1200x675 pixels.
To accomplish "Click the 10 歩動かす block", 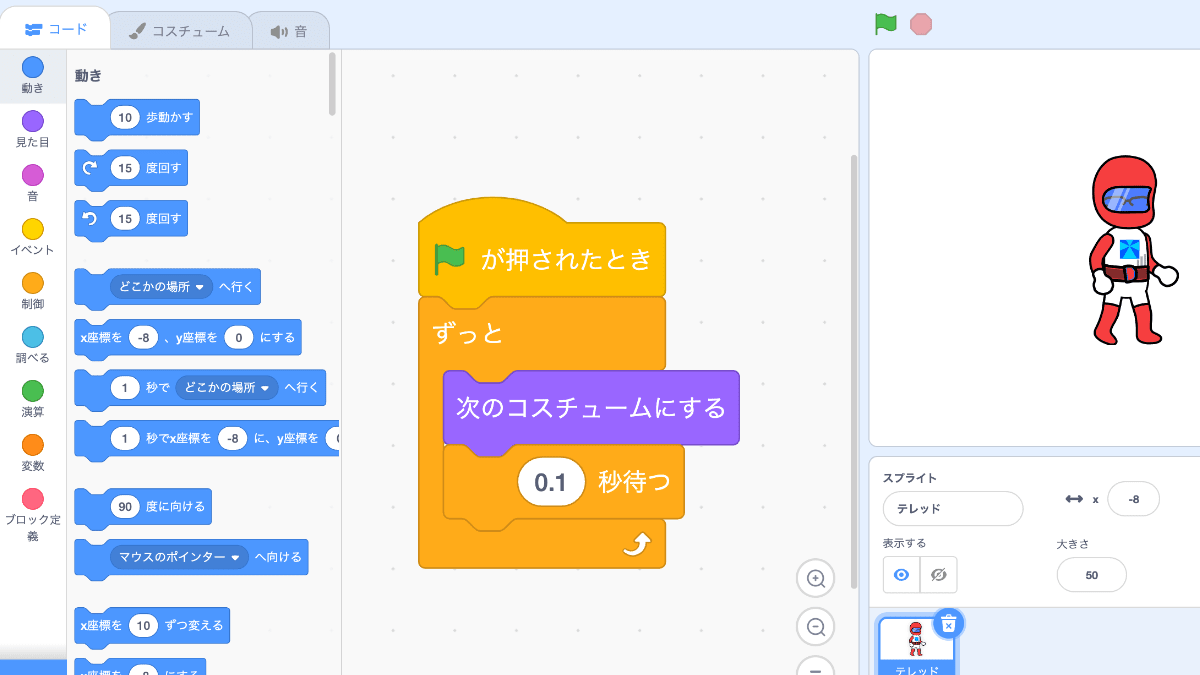I will (137, 118).
